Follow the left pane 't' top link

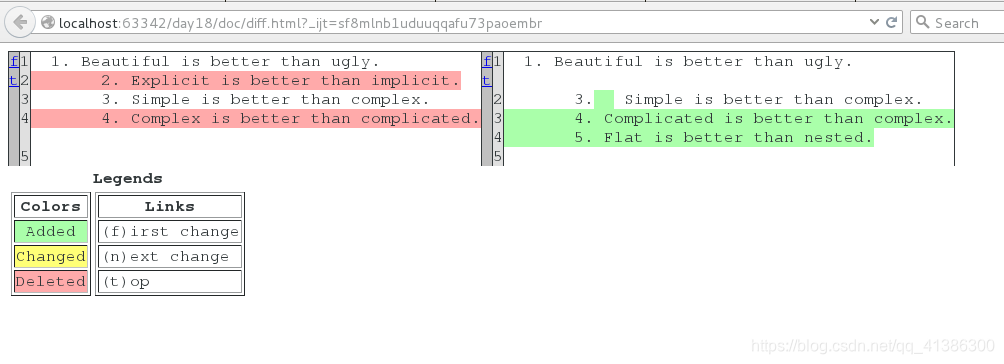[13, 80]
